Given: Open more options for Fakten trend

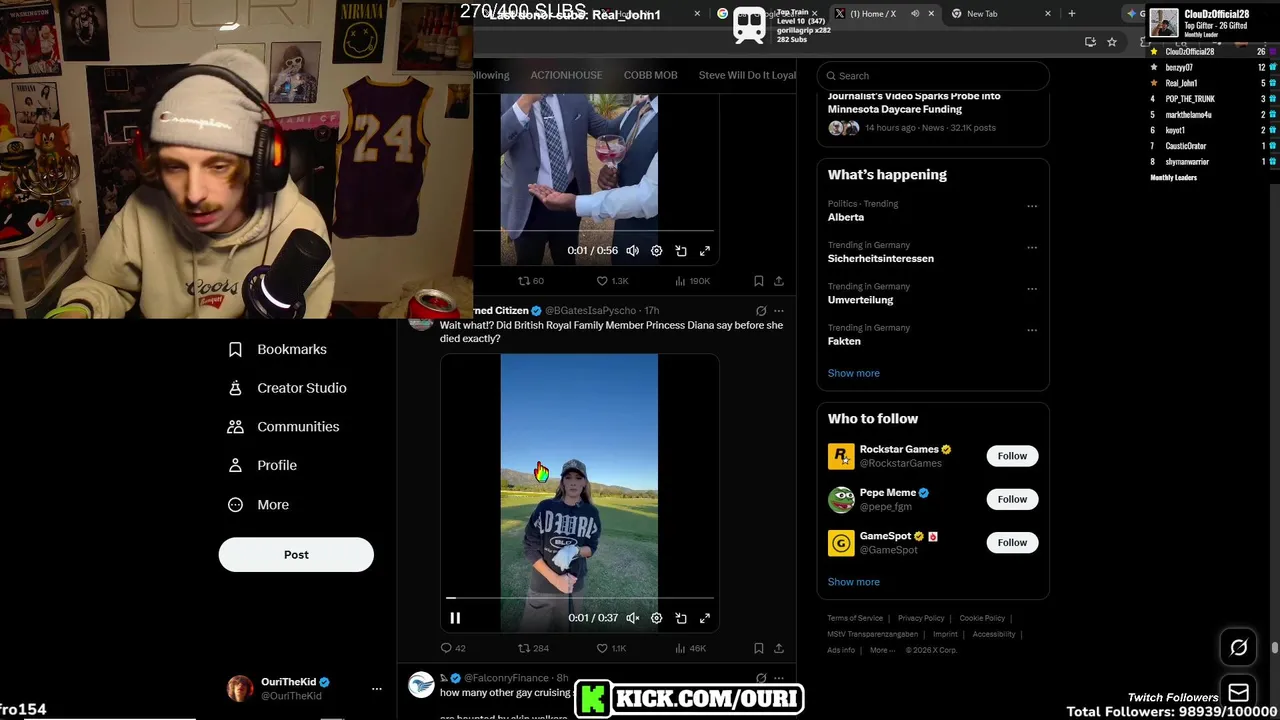Looking at the screenshot, I should (1032, 329).
